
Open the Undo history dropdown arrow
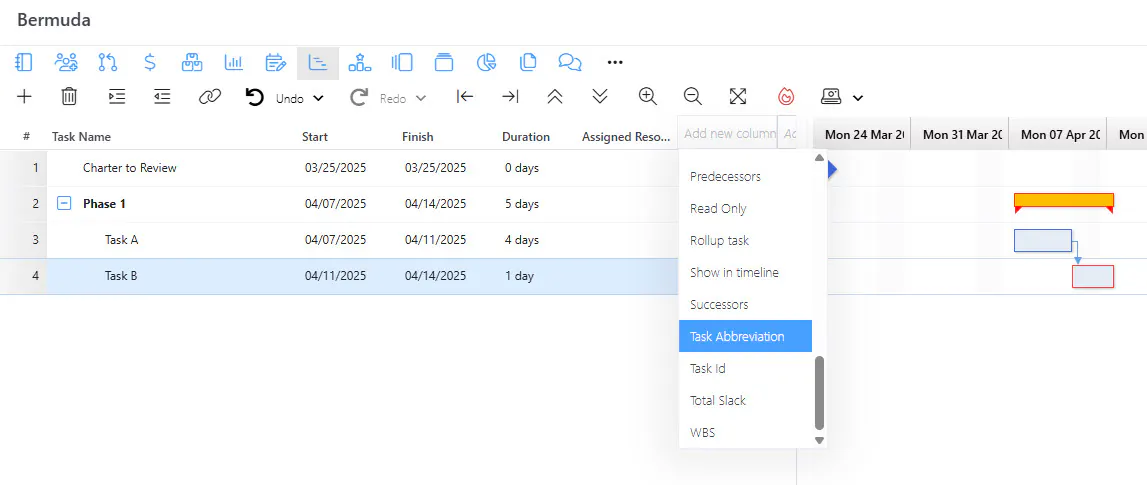(x=318, y=98)
